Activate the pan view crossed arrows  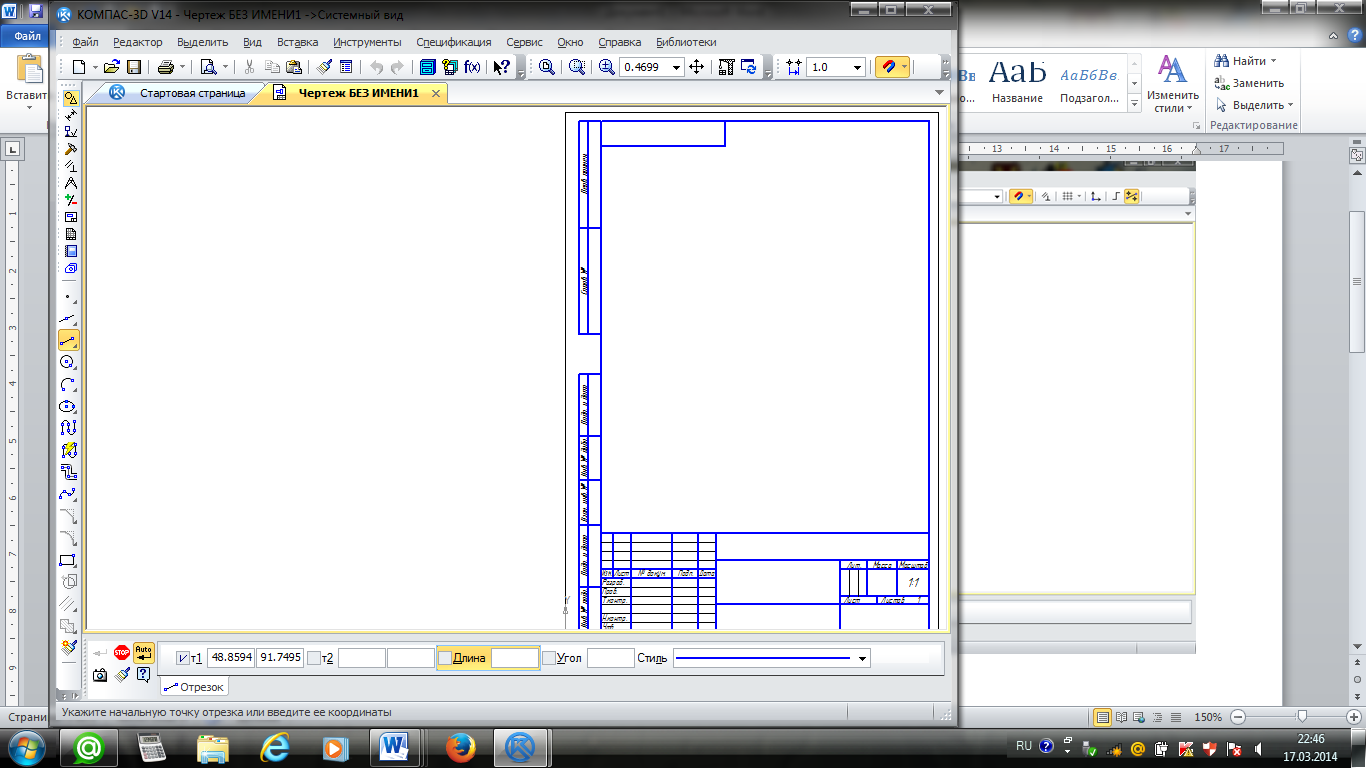click(697, 67)
